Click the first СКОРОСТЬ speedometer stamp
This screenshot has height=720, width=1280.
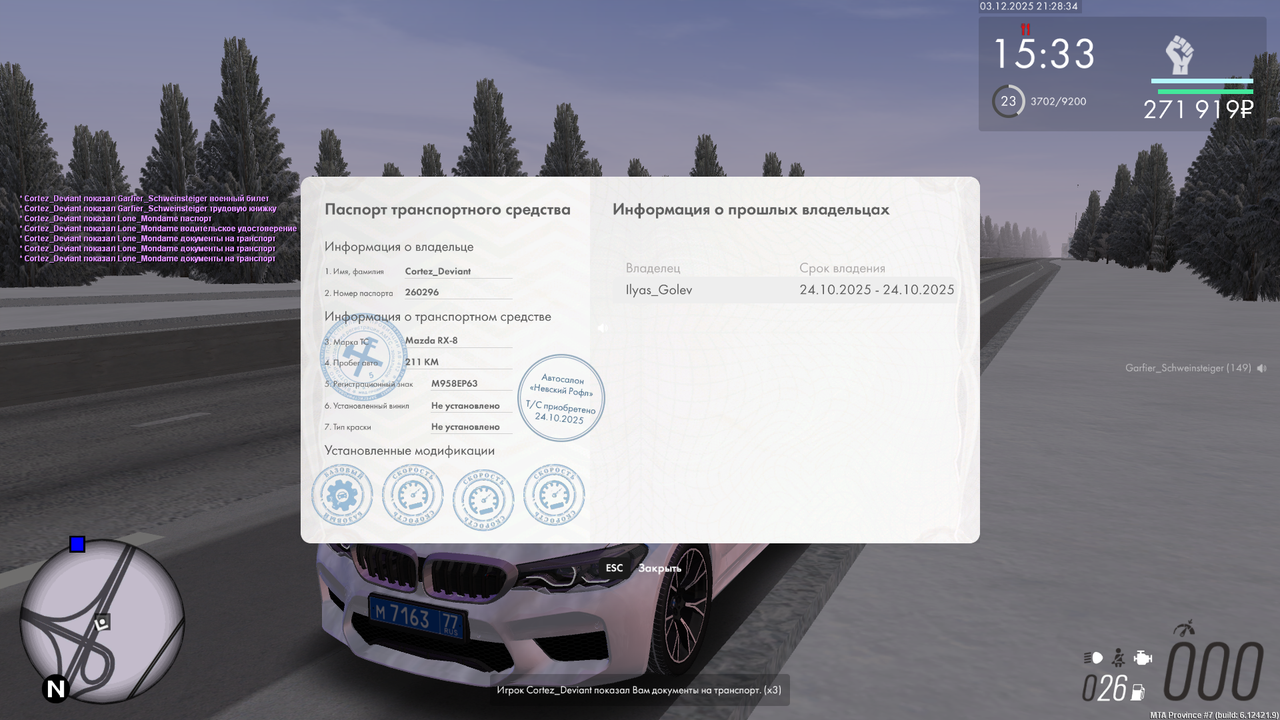coord(412,494)
